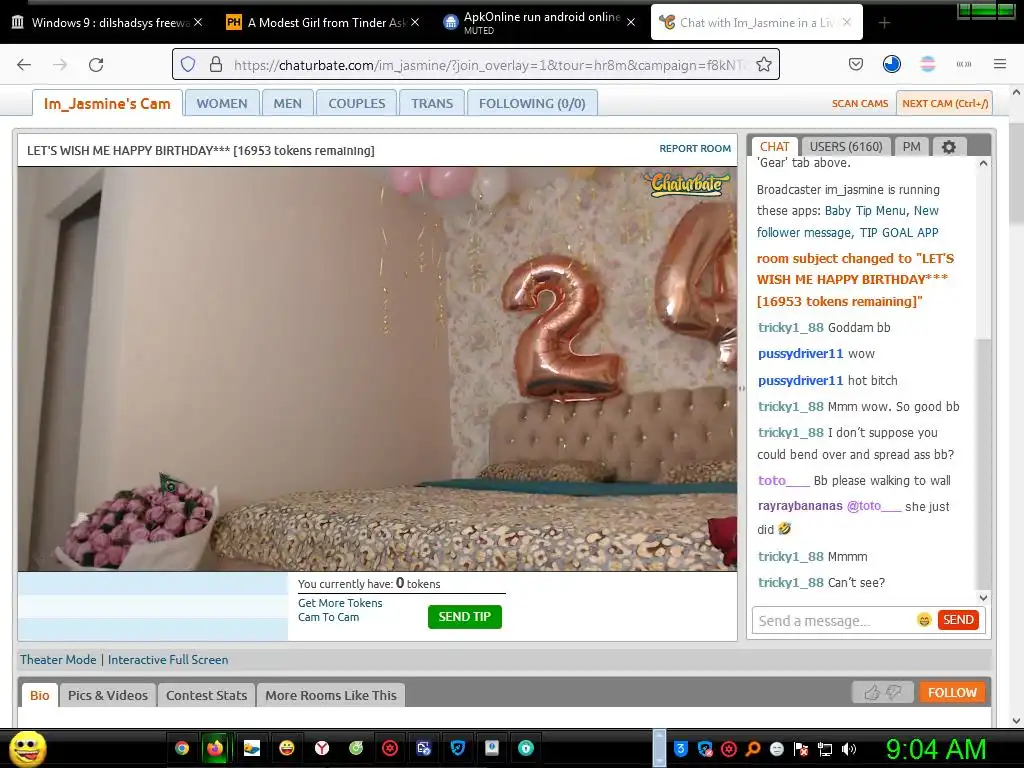Open the WOMEN category tab

[x=222, y=103]
